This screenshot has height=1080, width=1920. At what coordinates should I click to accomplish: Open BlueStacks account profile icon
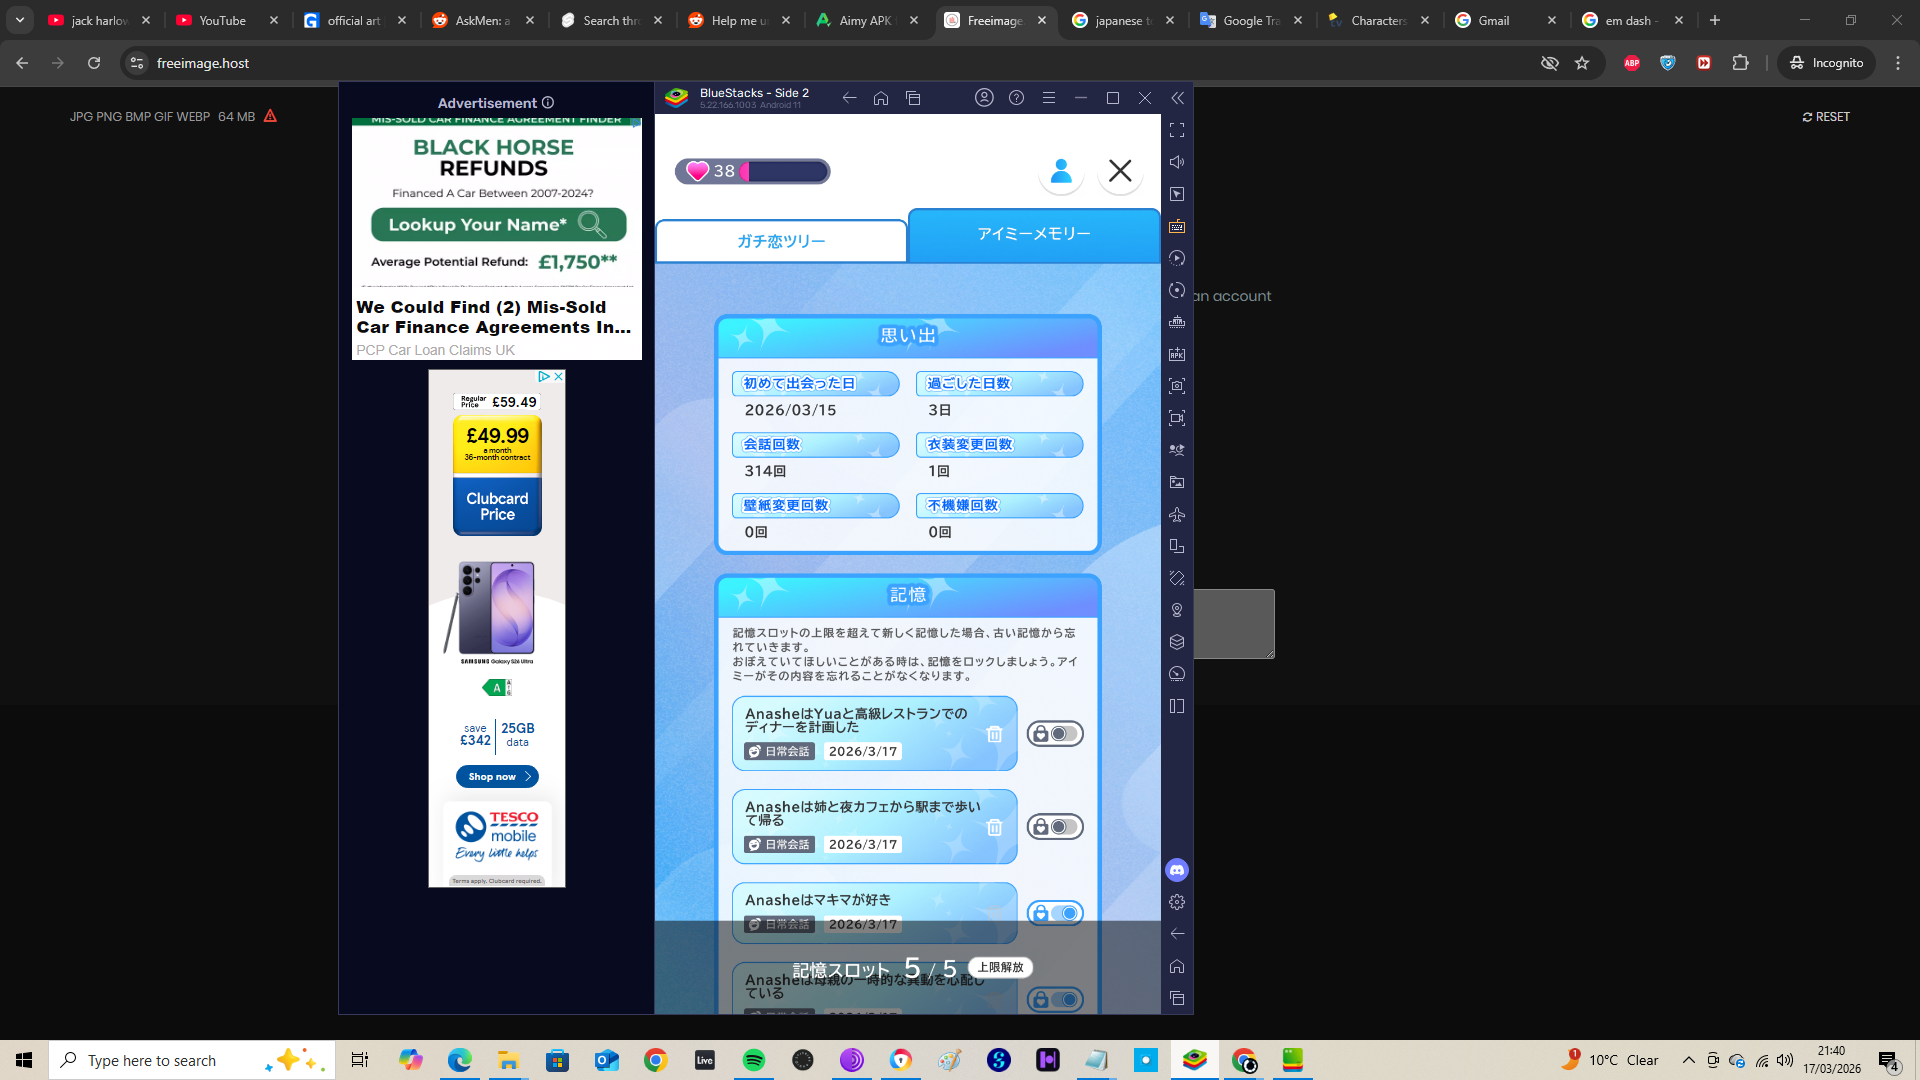(984, 98)
